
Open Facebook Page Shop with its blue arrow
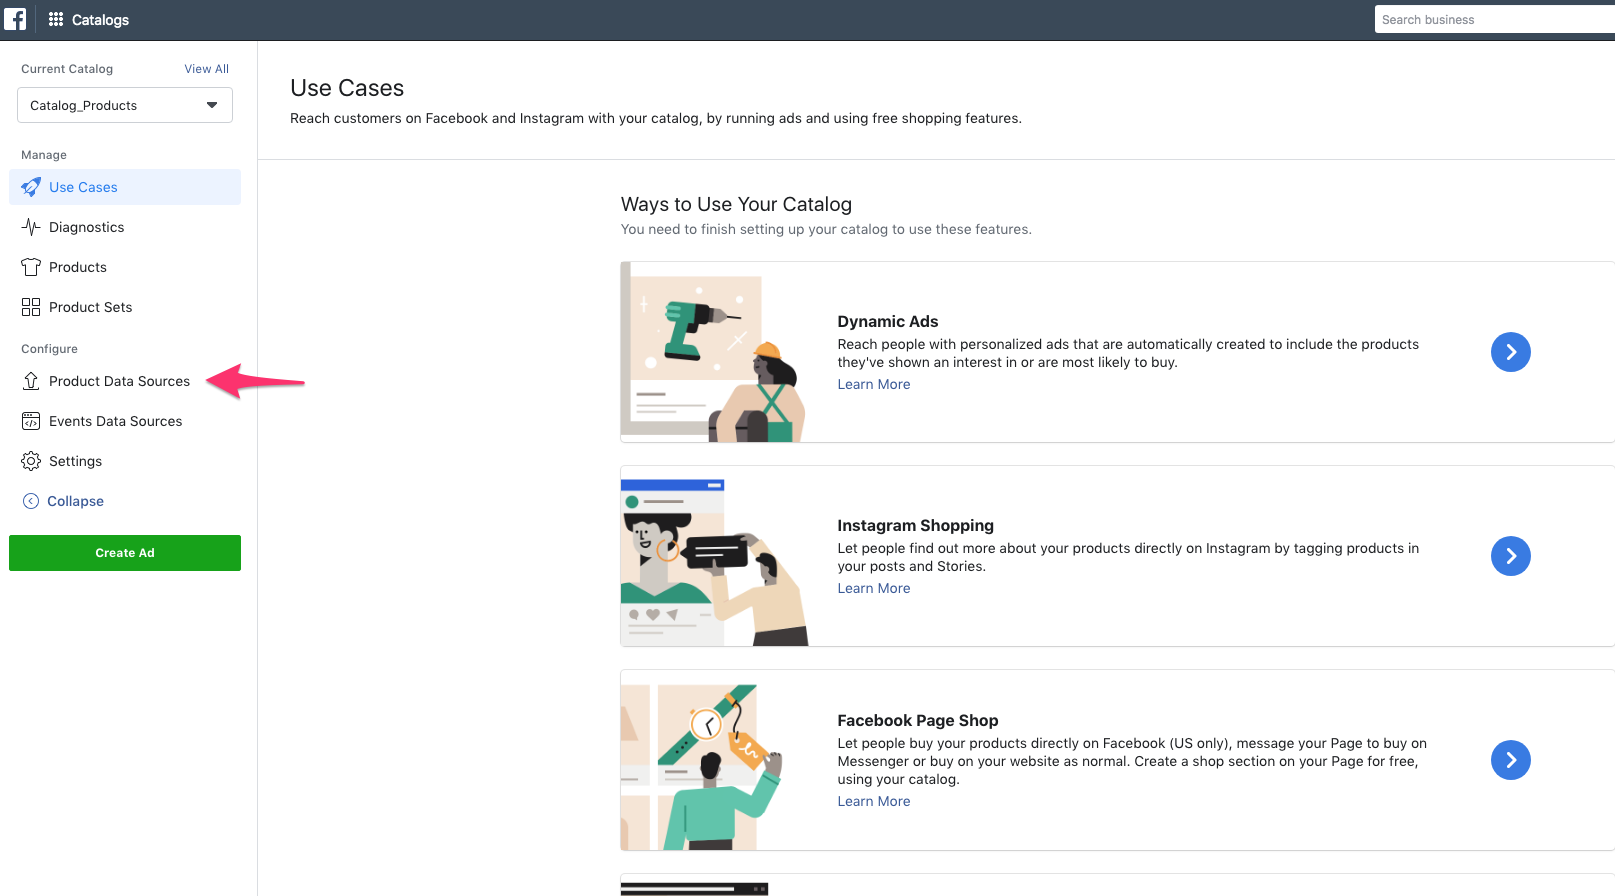point(1510,760)
